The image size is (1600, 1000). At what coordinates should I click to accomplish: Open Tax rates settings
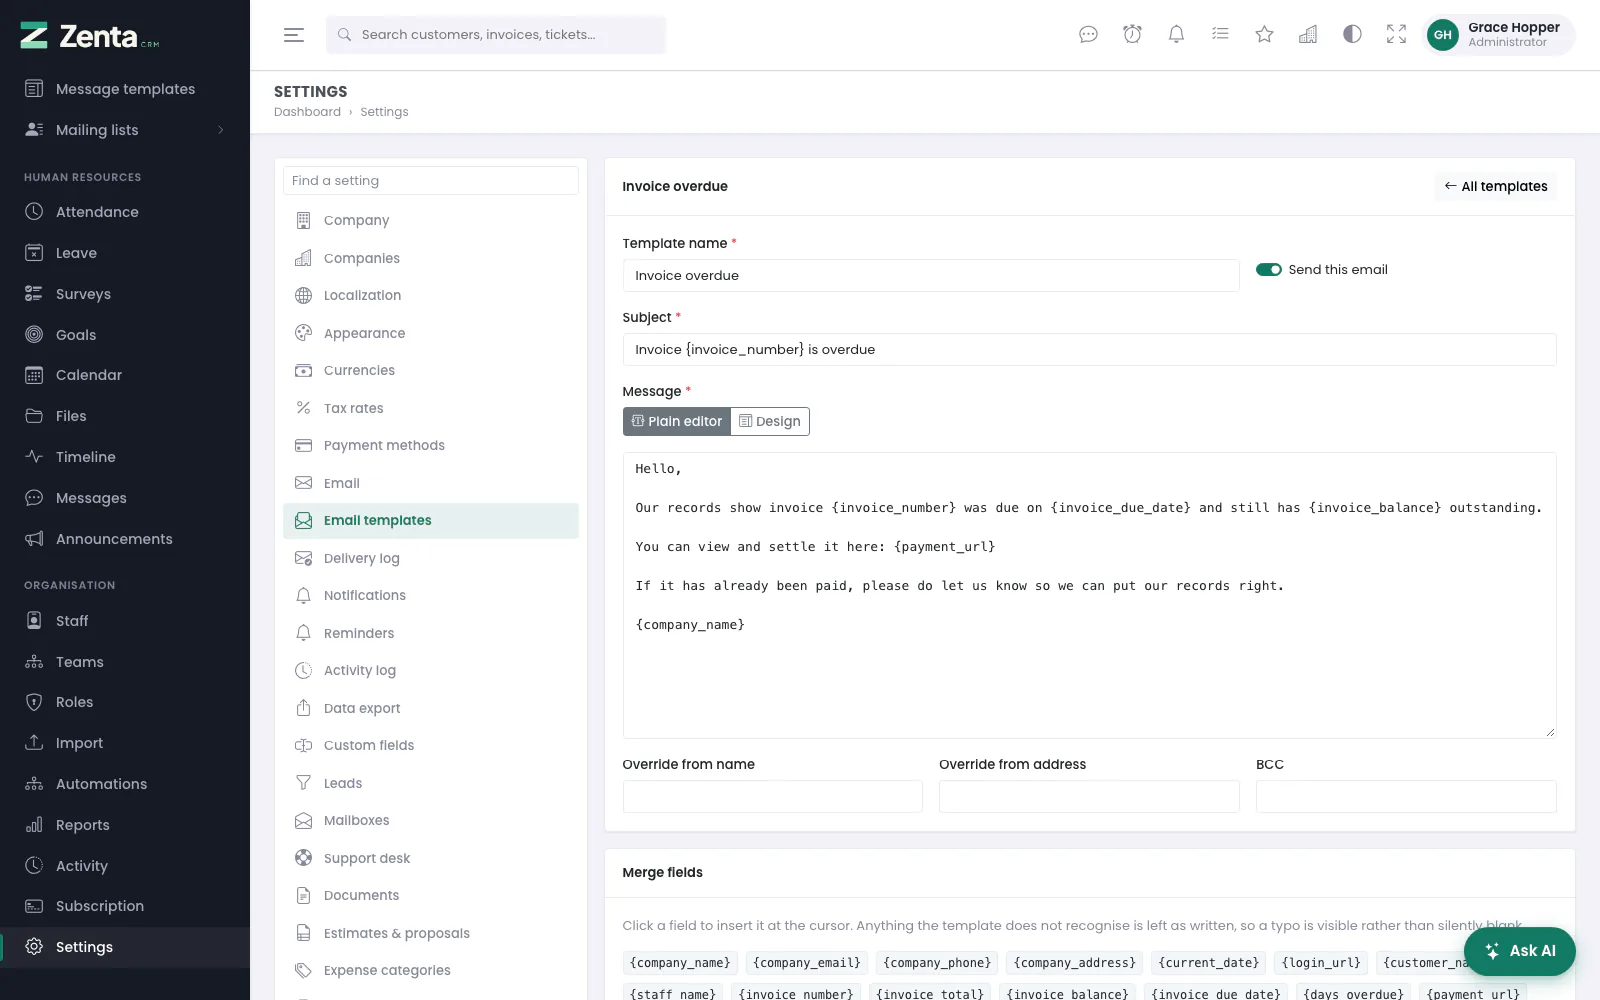coord(431,408)
